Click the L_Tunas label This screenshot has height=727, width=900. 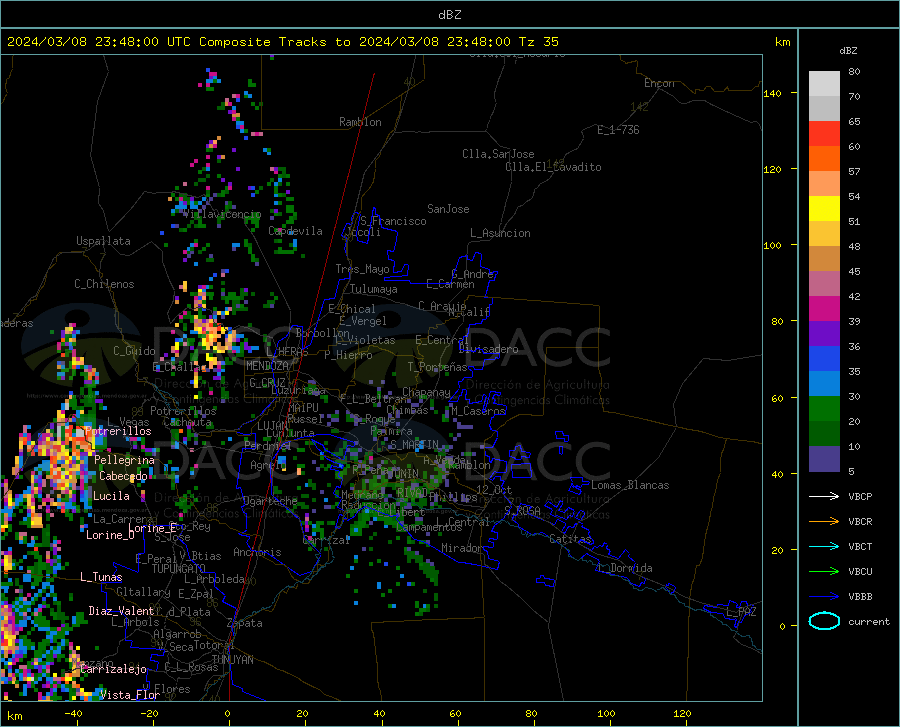click(x=101, y=577)
